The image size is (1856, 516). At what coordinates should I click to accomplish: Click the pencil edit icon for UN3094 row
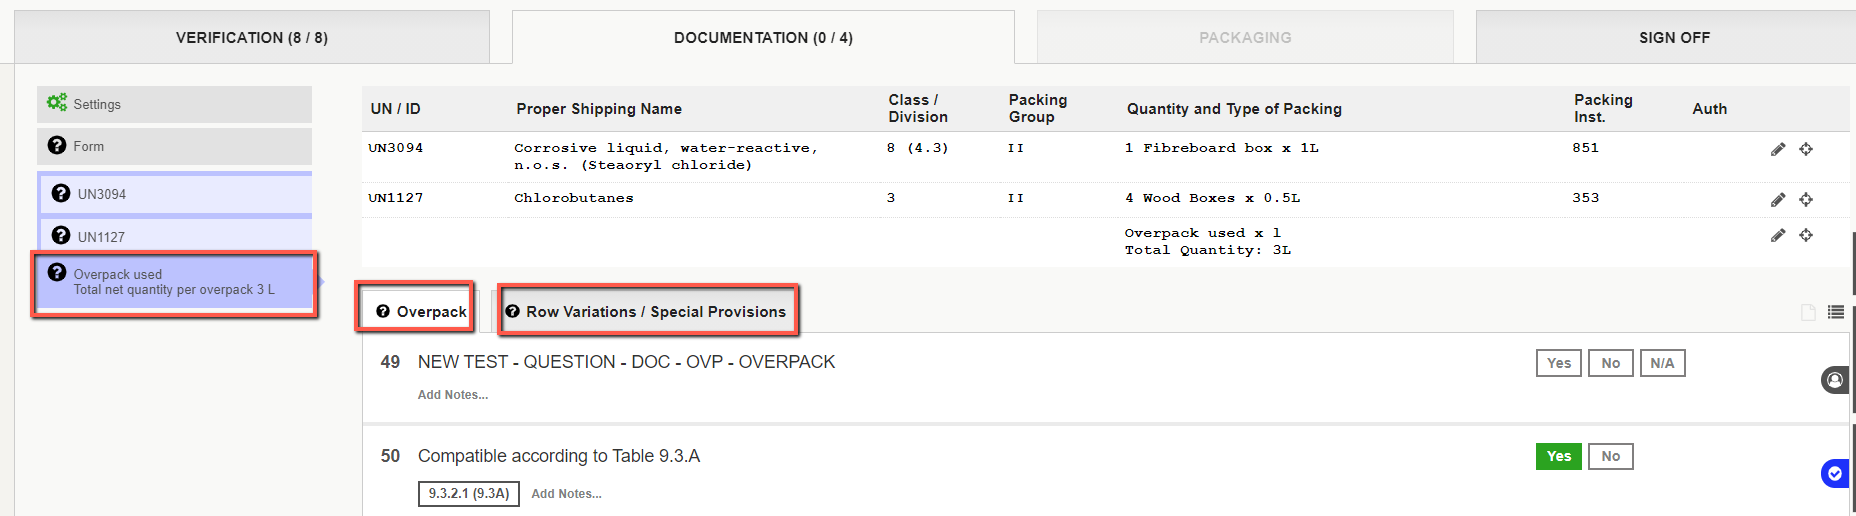coord(1778,149)
